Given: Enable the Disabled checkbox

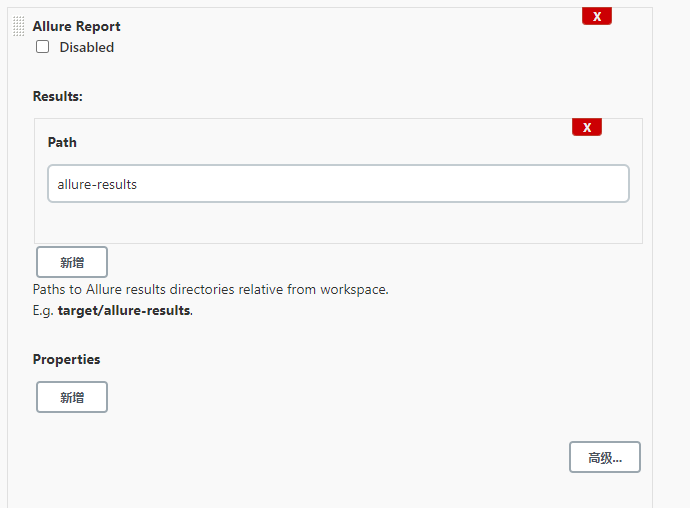Looking at the screenshot, I should [x=42, y=46].
